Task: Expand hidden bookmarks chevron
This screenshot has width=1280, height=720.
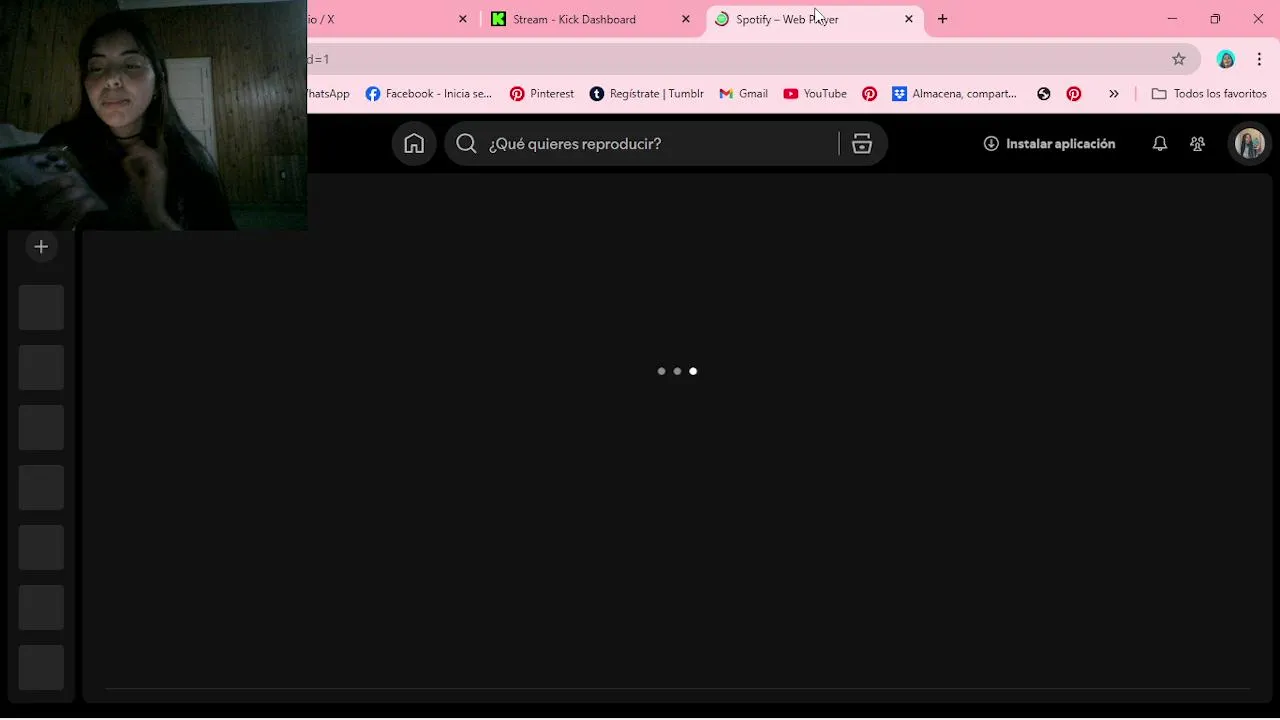Action: coord(1114,94)
